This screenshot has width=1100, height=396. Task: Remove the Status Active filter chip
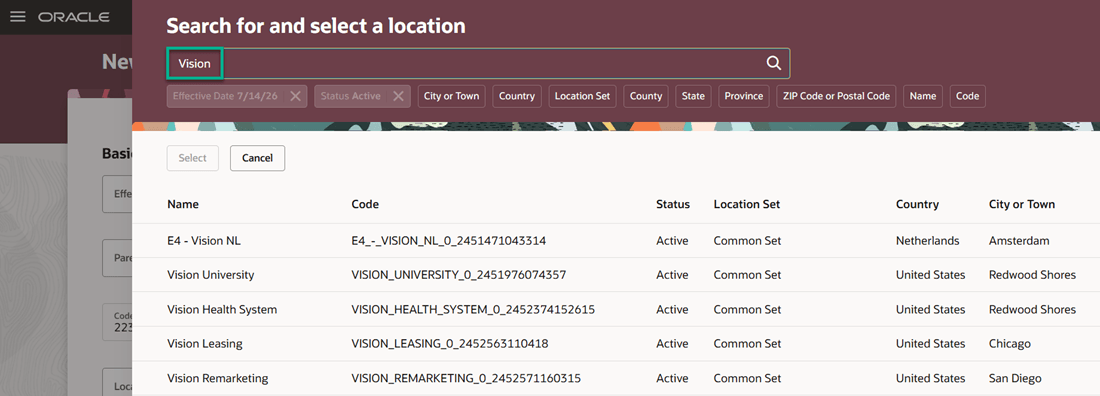tap(398, 96)
